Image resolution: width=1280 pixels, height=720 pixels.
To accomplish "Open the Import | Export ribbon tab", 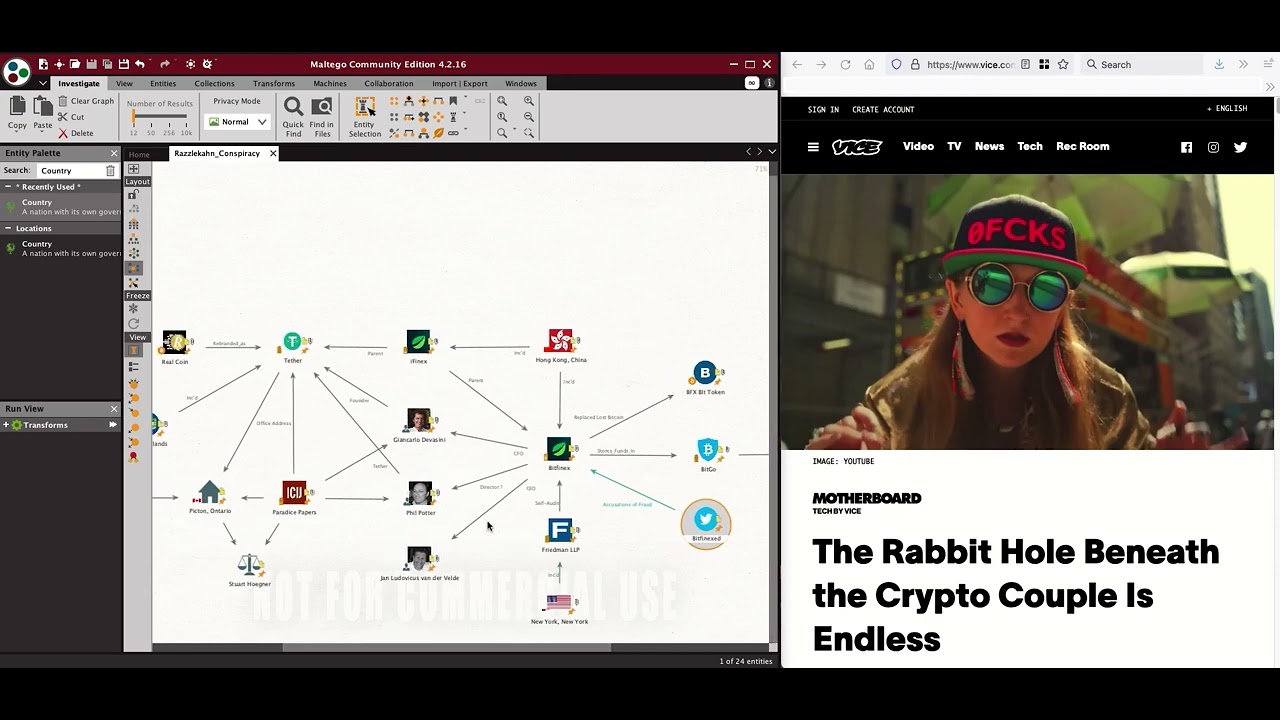I will pos(460,84).
